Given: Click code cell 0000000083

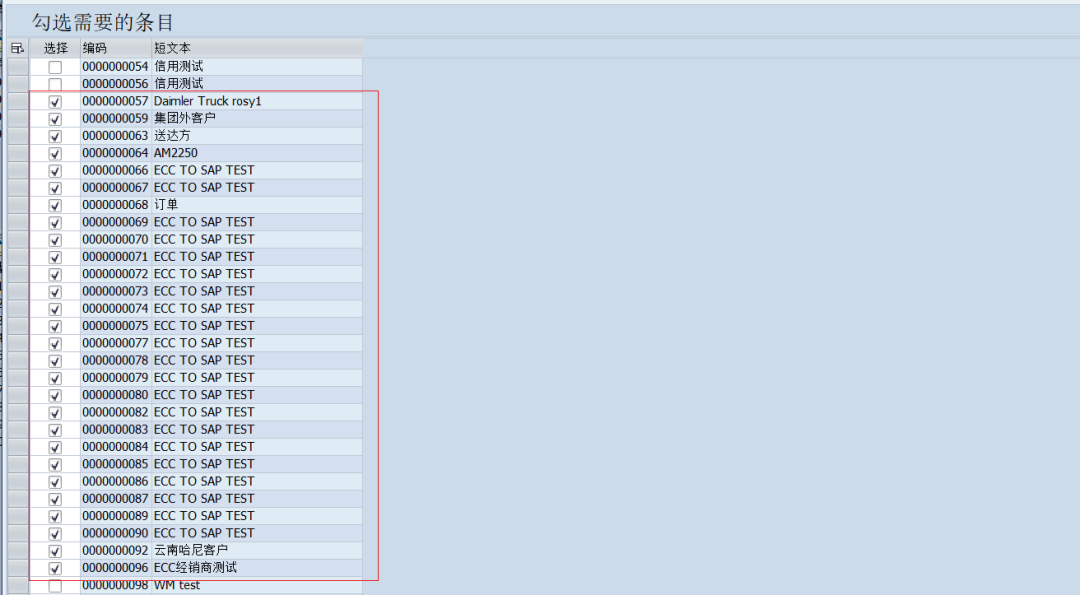Looking at the screenshot, I should [x=115, y=430].
